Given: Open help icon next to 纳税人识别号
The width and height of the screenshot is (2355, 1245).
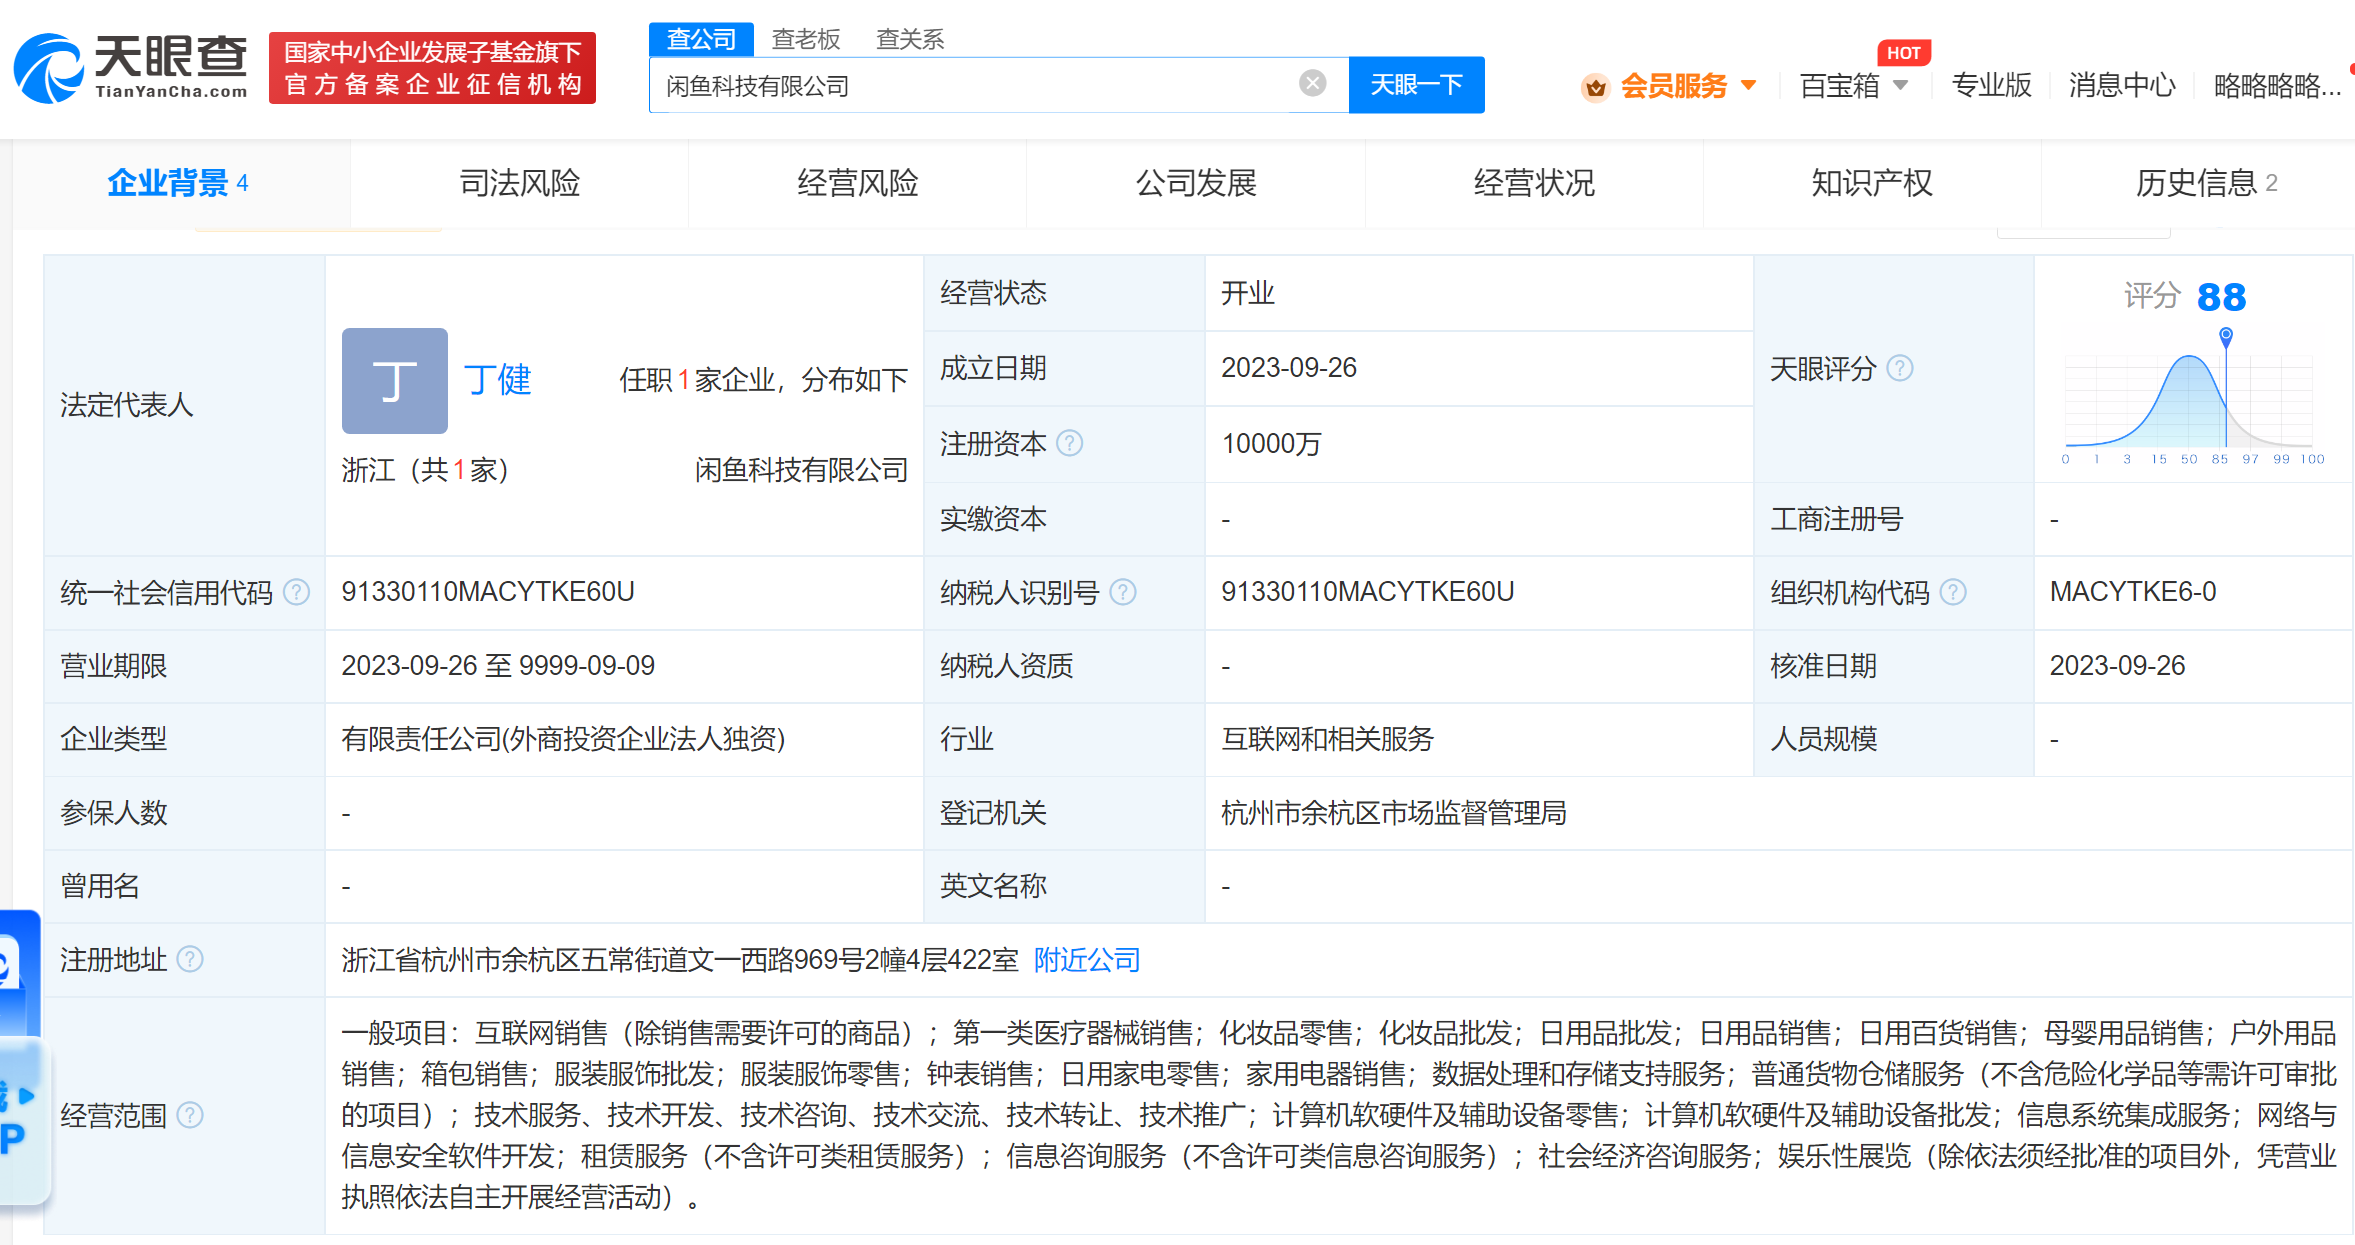Looking at the screenshot, I should tap(1123, 592).
